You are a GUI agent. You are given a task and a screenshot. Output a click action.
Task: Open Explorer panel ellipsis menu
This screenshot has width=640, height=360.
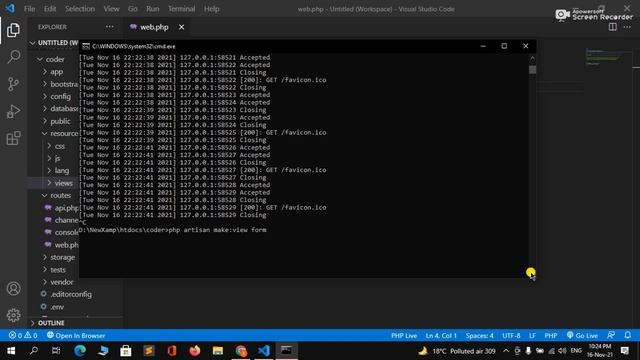pyautogui.click(x=110, y=27)
